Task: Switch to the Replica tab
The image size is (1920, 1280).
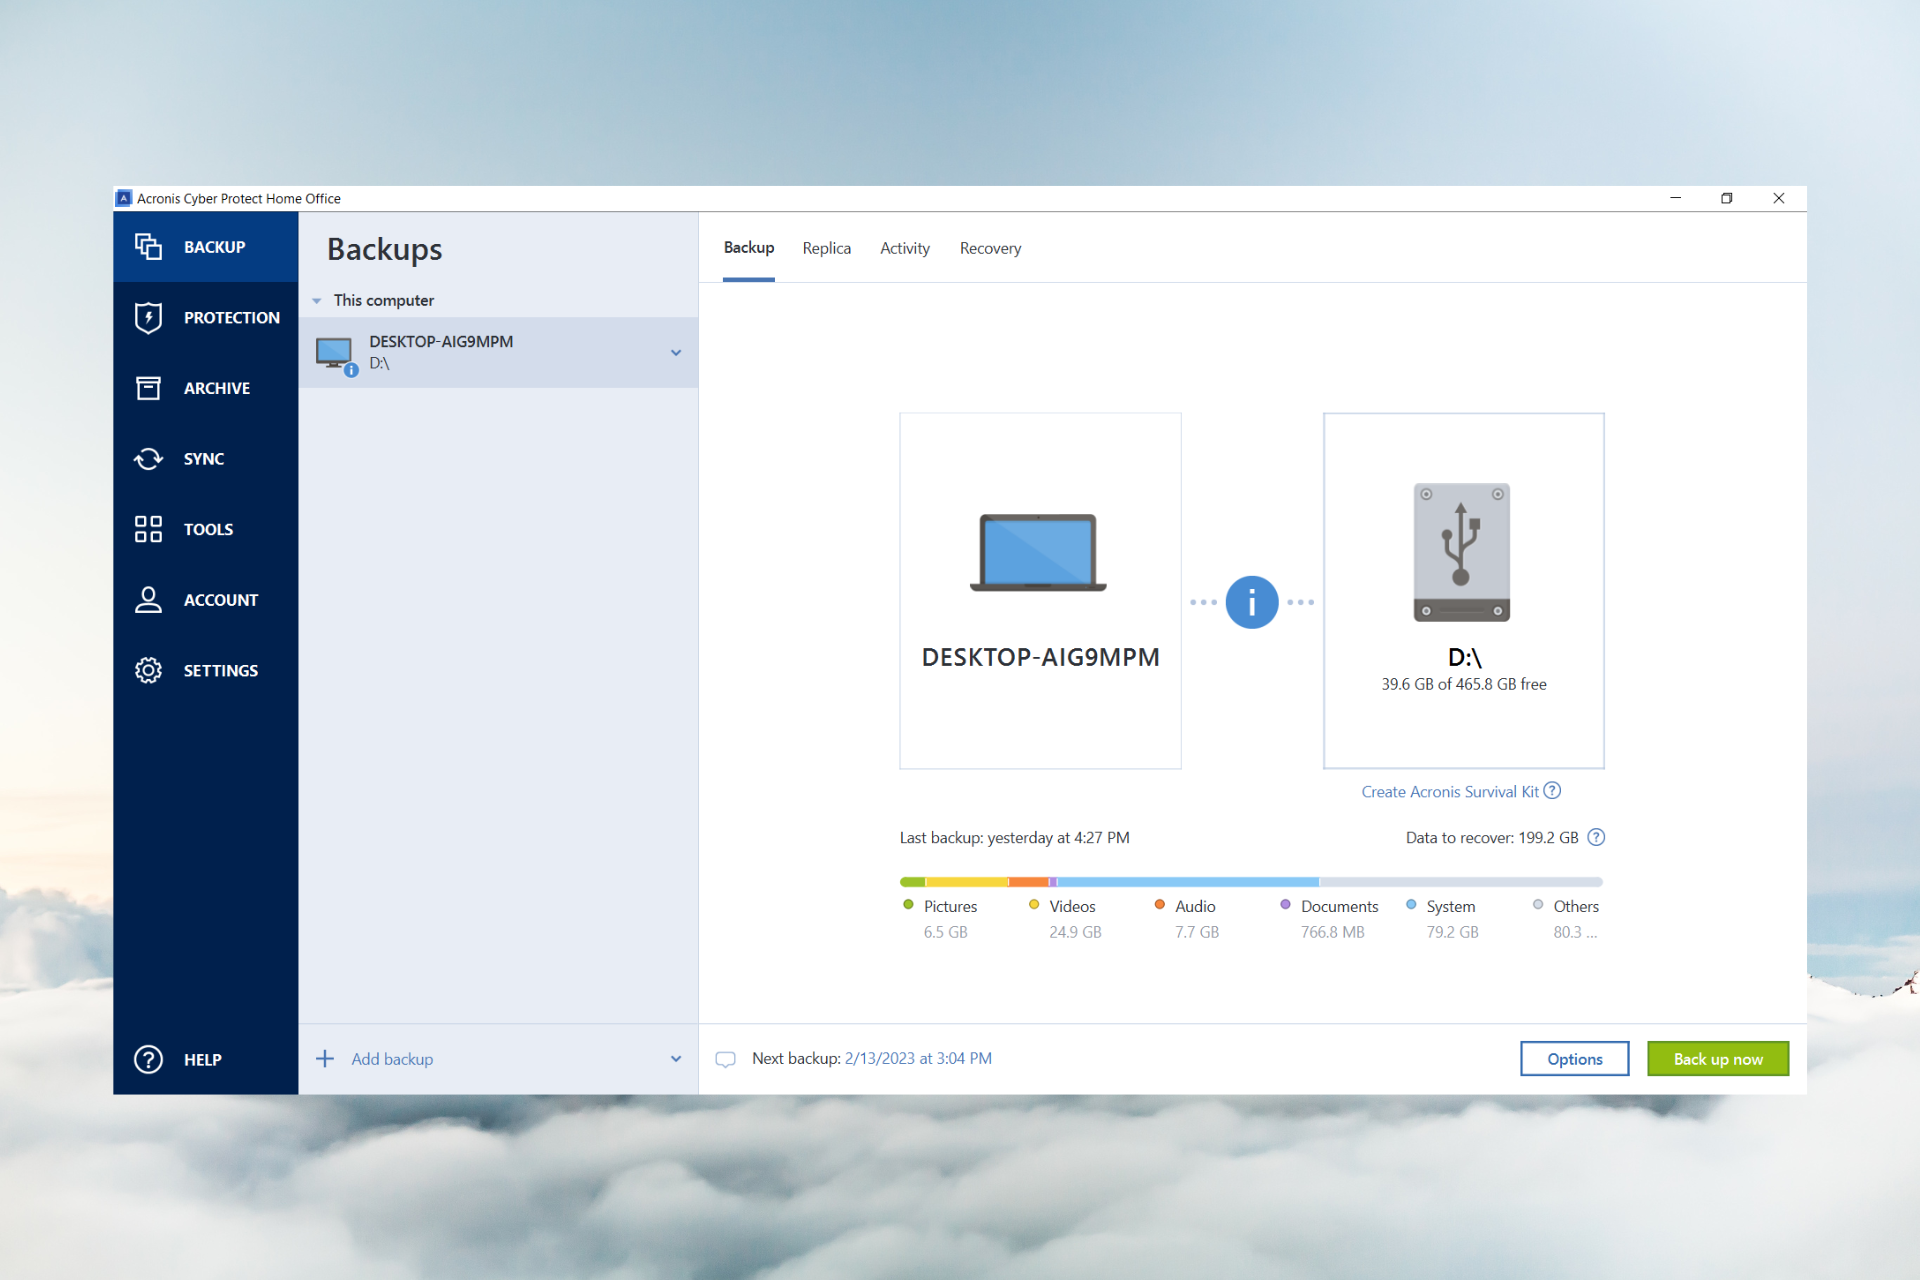Action: (827, 248)
